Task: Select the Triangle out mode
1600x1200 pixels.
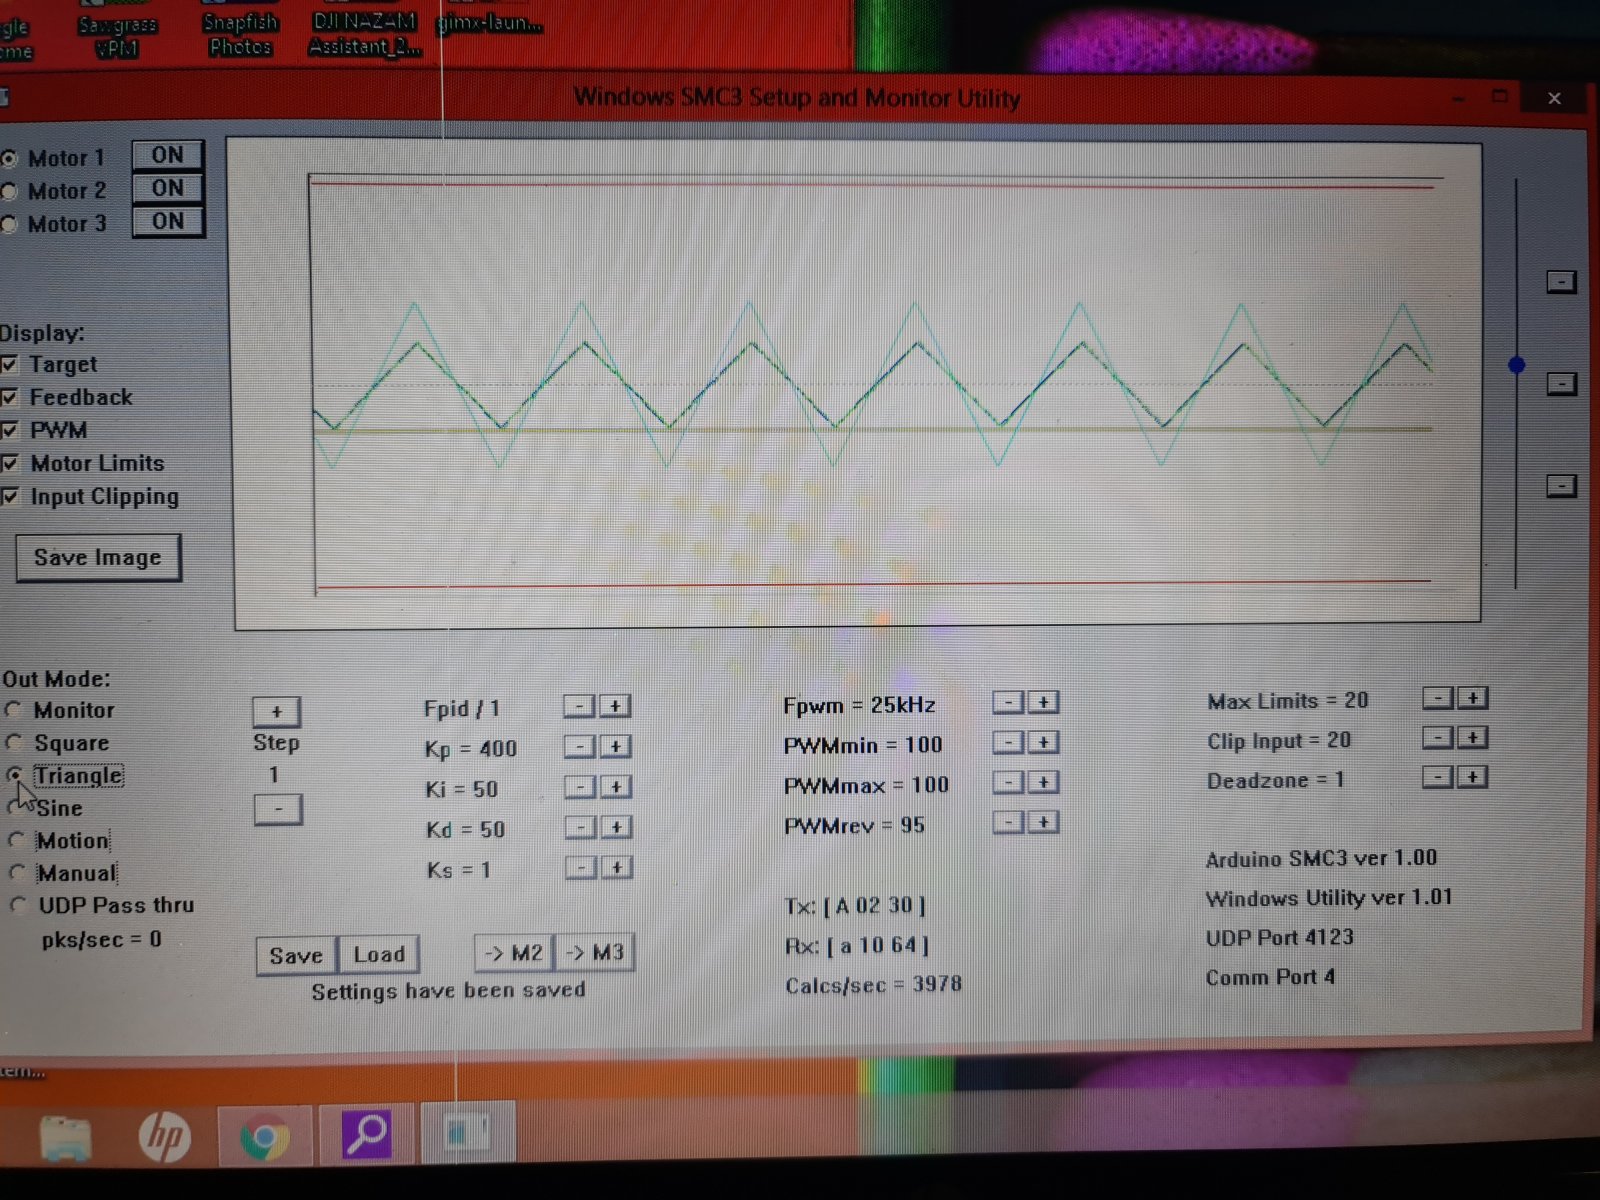Action: point(15,775)
